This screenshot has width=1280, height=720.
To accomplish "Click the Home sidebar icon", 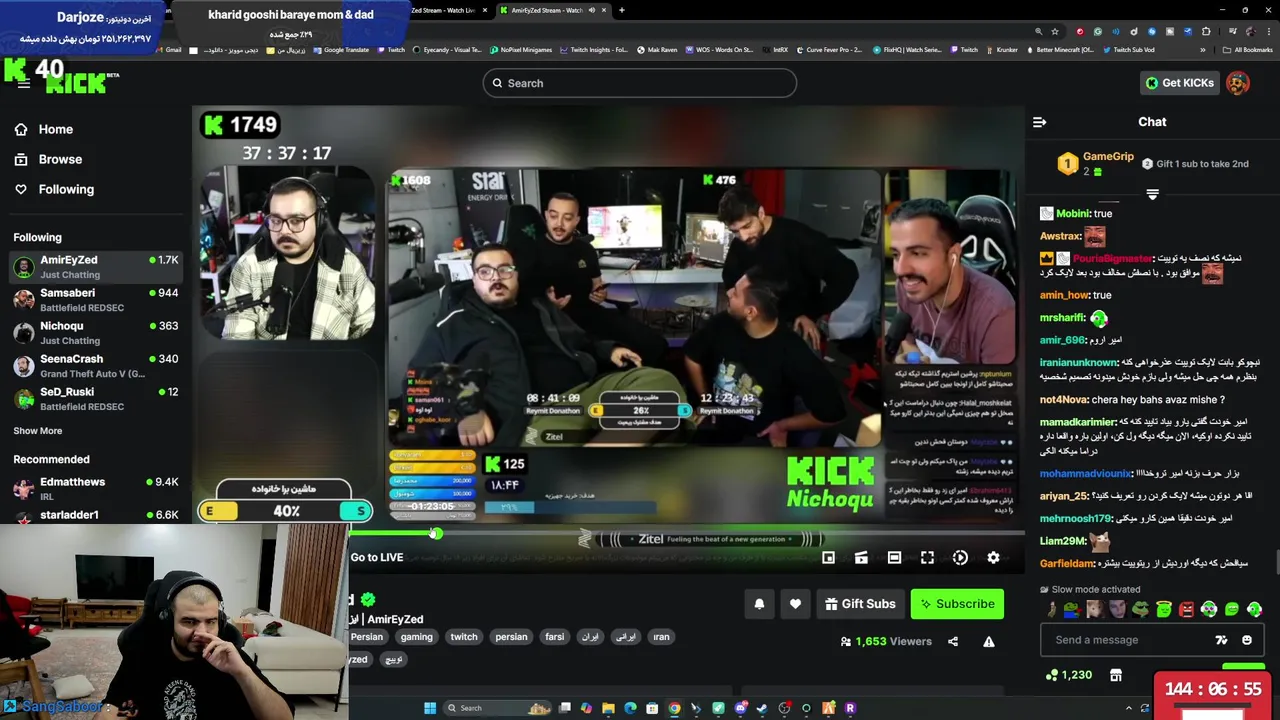I will point(21,129).
